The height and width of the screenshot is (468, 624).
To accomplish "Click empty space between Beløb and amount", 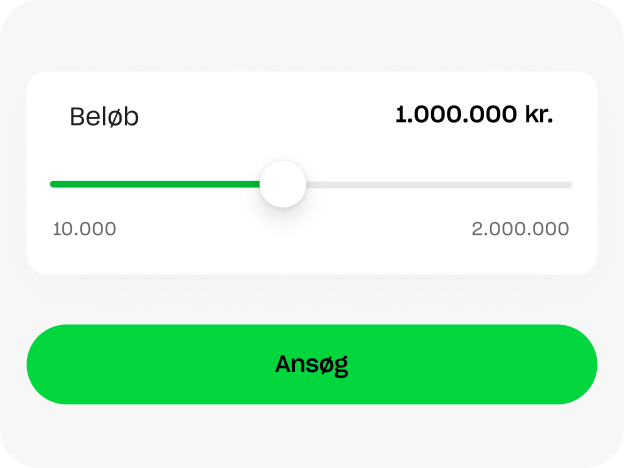I will pos(267,115).
